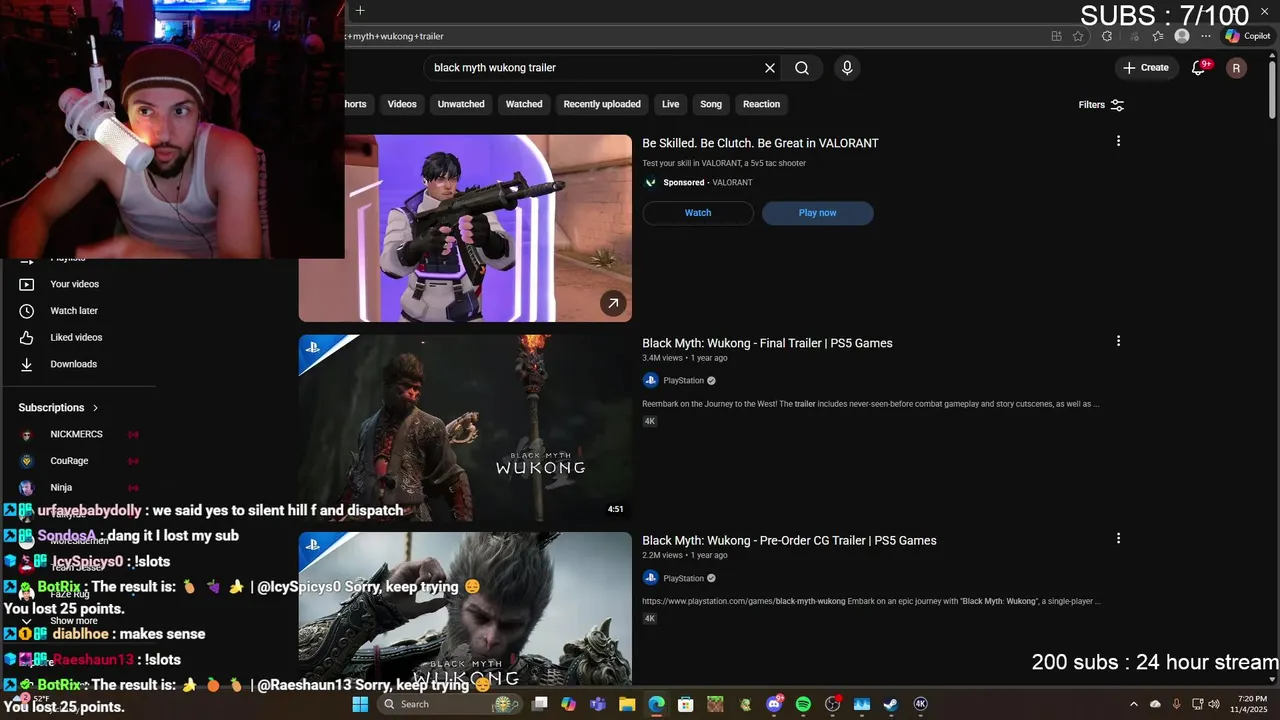Select the Recently uploaded filter chip

click(x=602, y=104)
